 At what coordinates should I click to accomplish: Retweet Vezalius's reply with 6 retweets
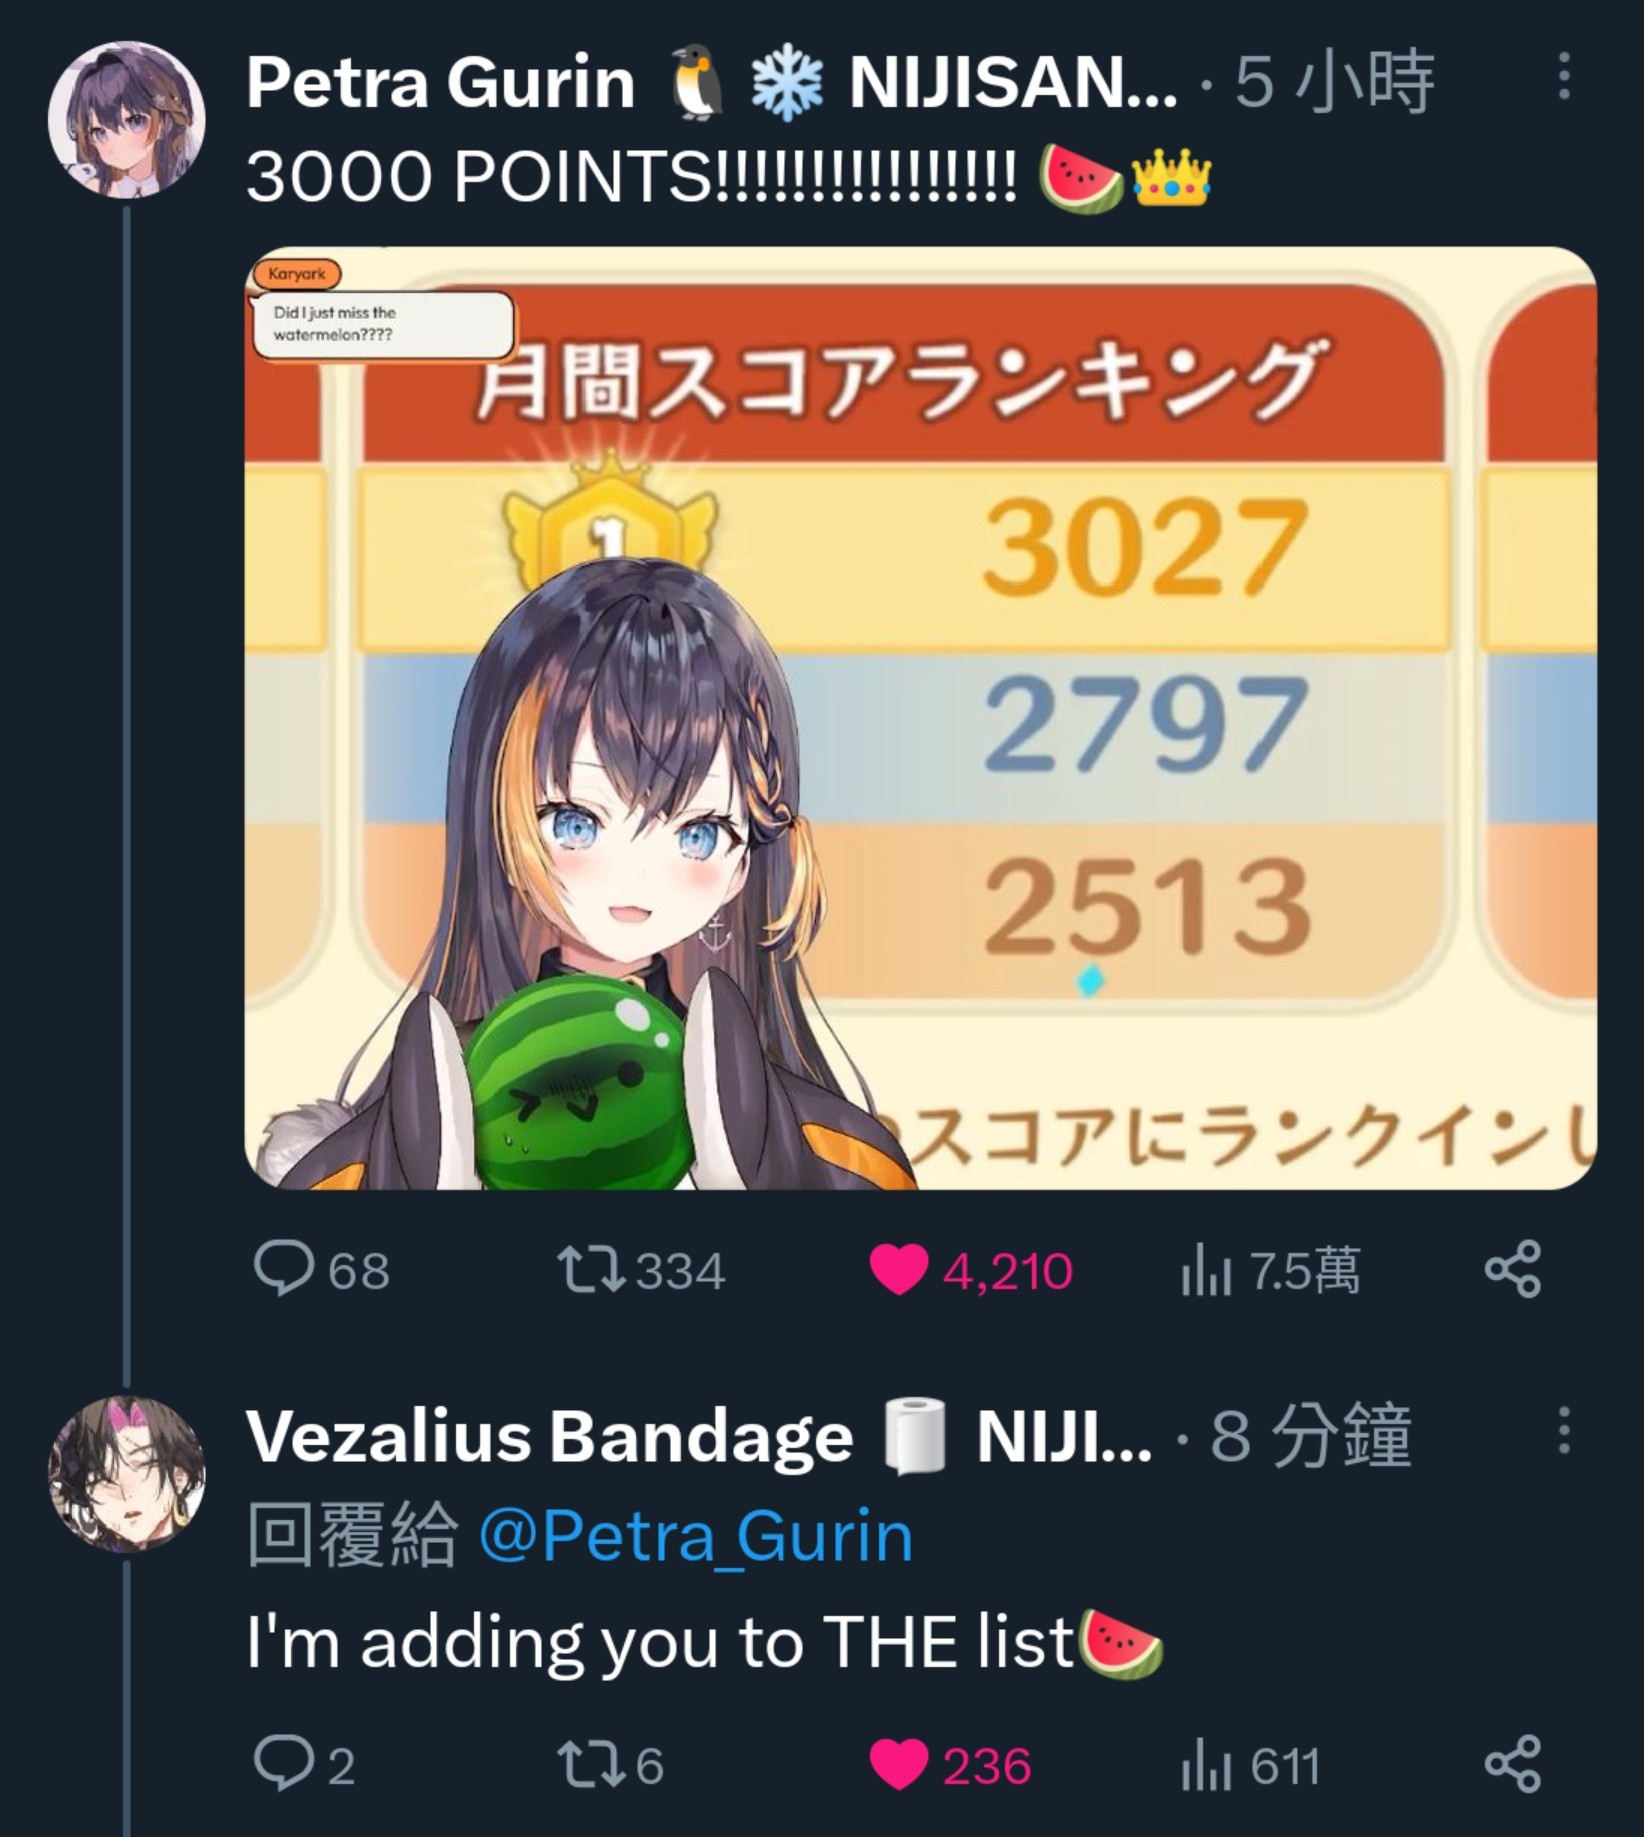[x=611, y=1764]
